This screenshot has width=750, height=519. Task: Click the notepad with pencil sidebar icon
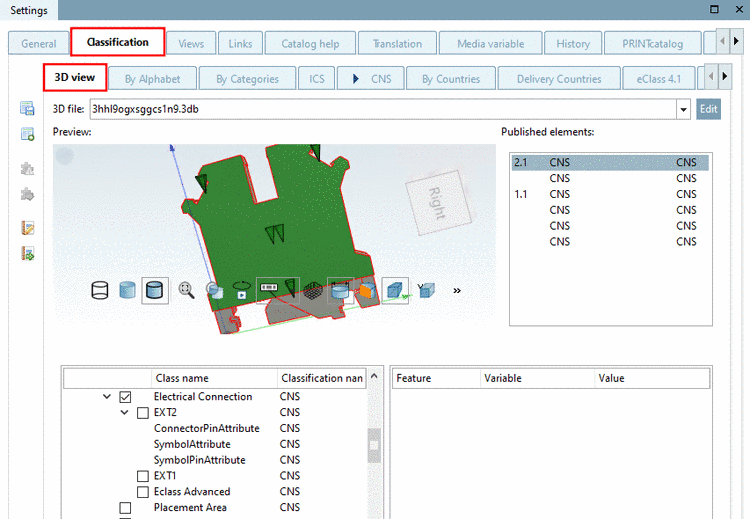coord(28,228)
